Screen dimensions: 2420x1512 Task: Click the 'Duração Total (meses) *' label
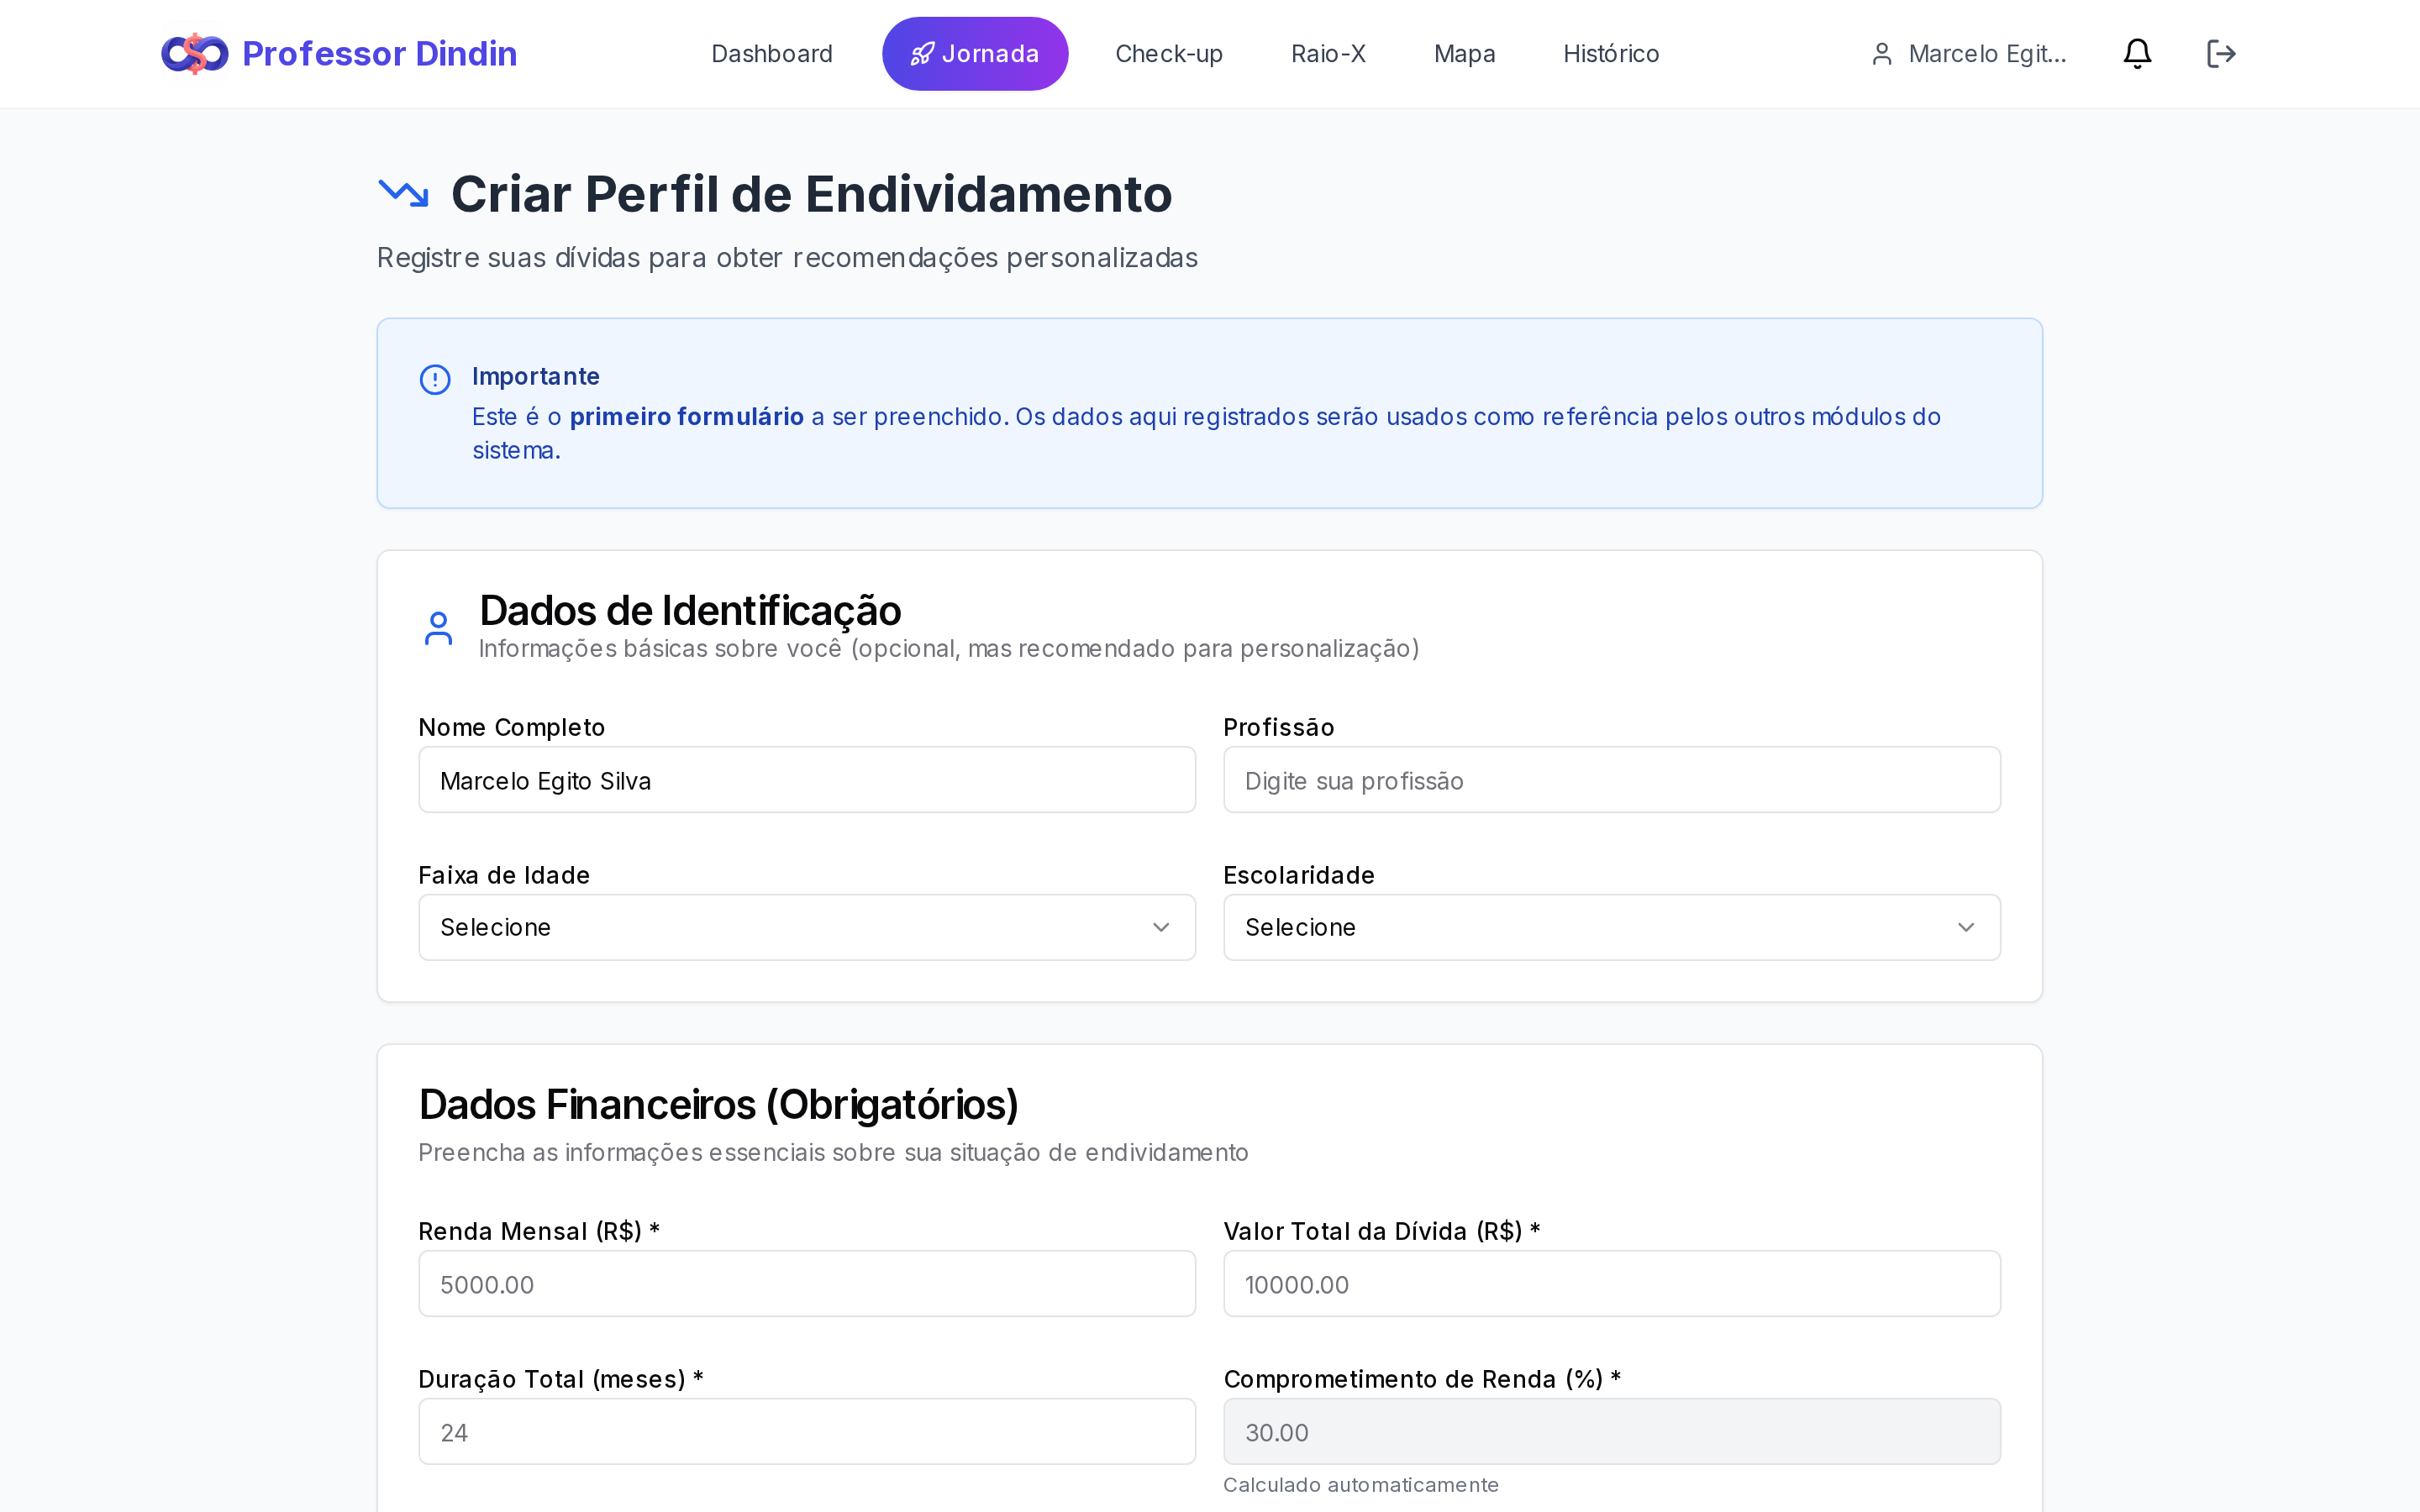click(561, 1379)
